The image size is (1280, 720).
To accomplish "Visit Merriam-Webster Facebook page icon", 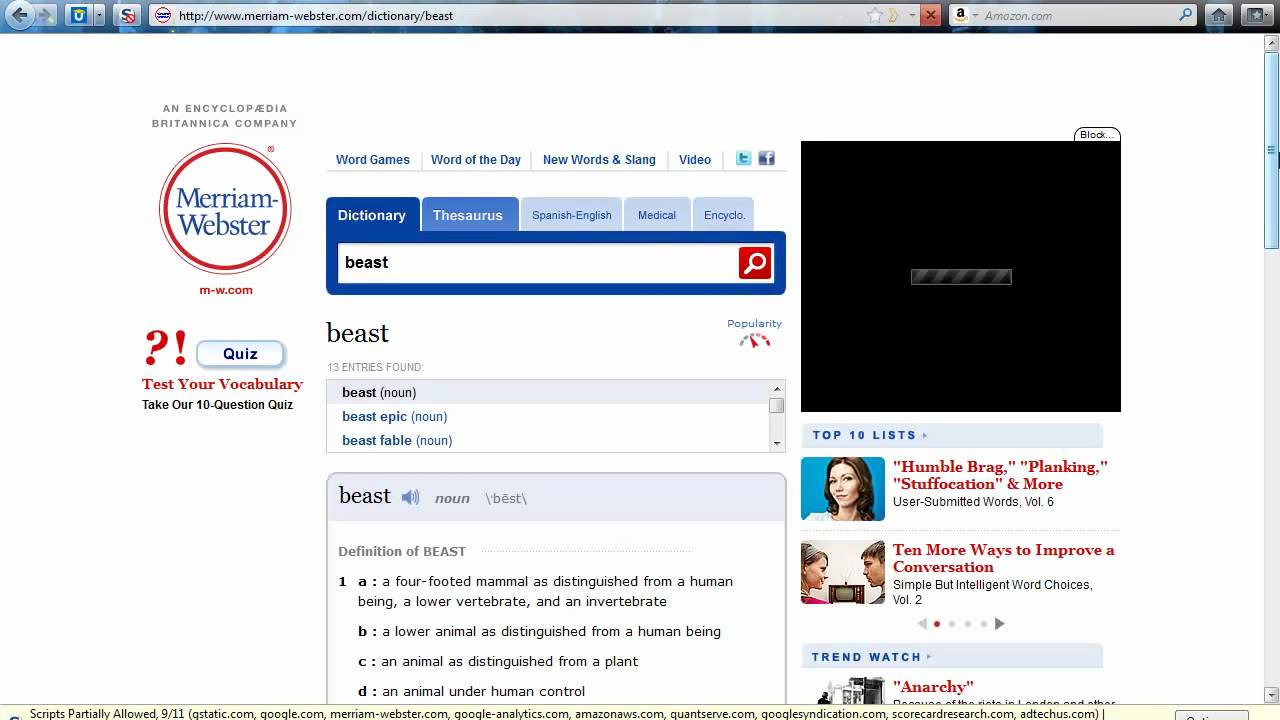I will click(767, 158).
